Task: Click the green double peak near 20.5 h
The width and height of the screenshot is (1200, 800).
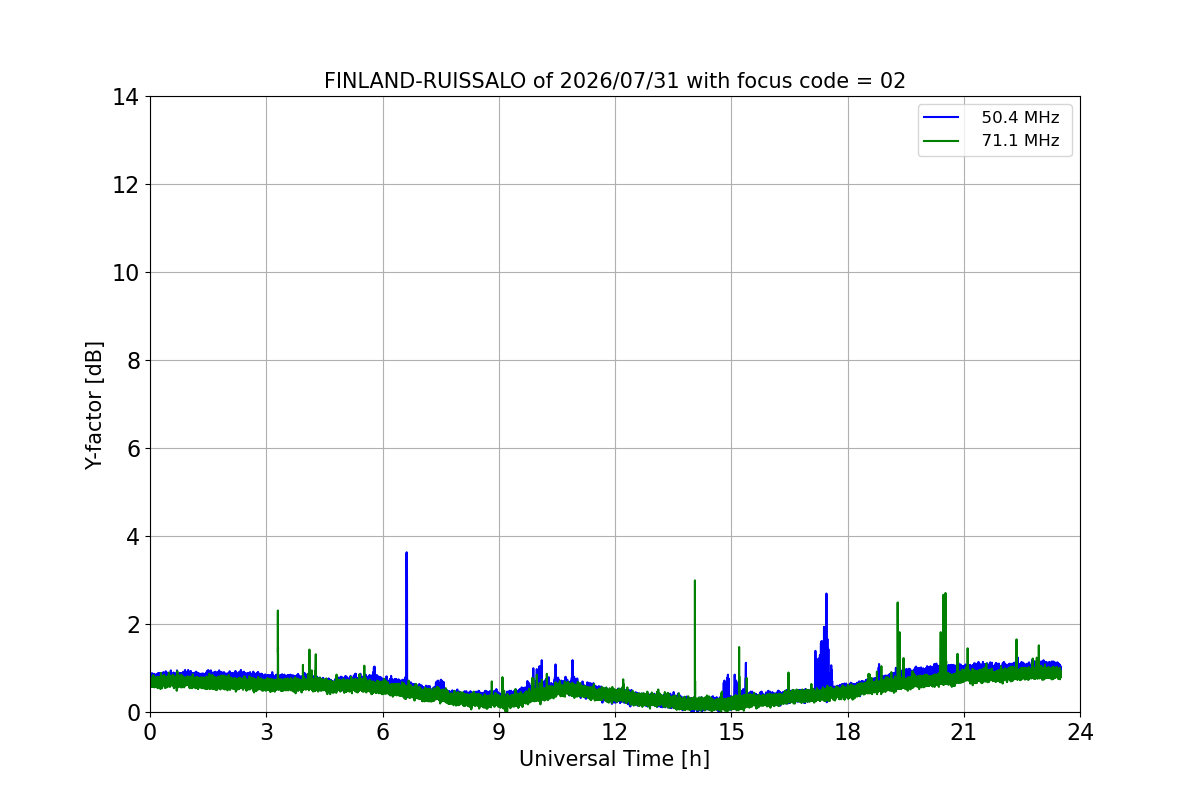Action: coord(944,595)
